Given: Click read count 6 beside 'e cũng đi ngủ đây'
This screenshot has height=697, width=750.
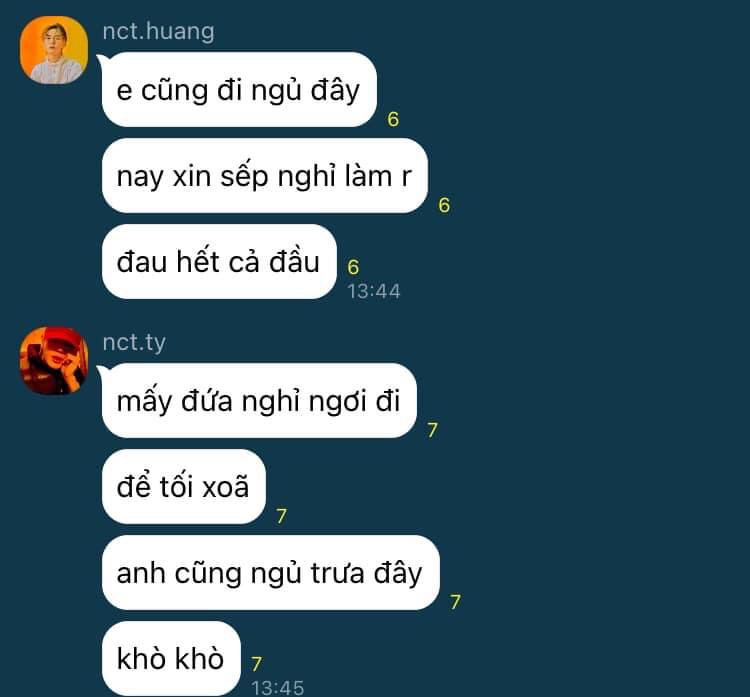Looking at the screenshot, I should (393, 119).
